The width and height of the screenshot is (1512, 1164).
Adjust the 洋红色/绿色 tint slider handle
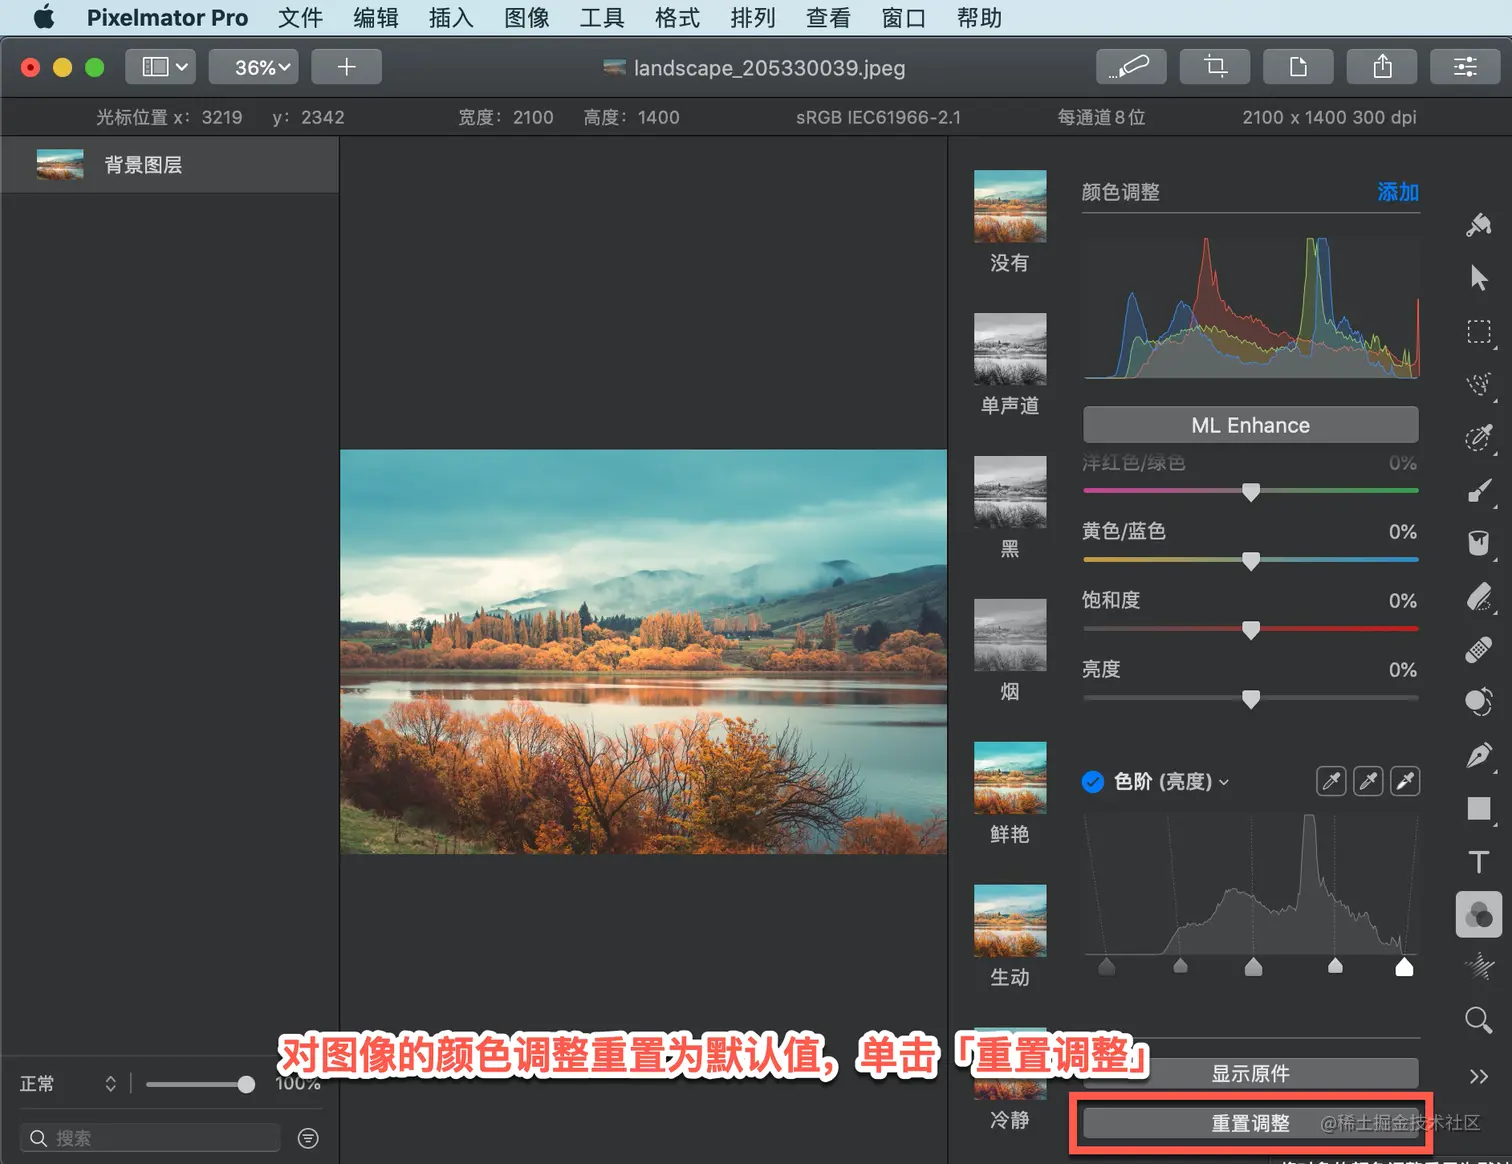click(x=1251, y=491)
